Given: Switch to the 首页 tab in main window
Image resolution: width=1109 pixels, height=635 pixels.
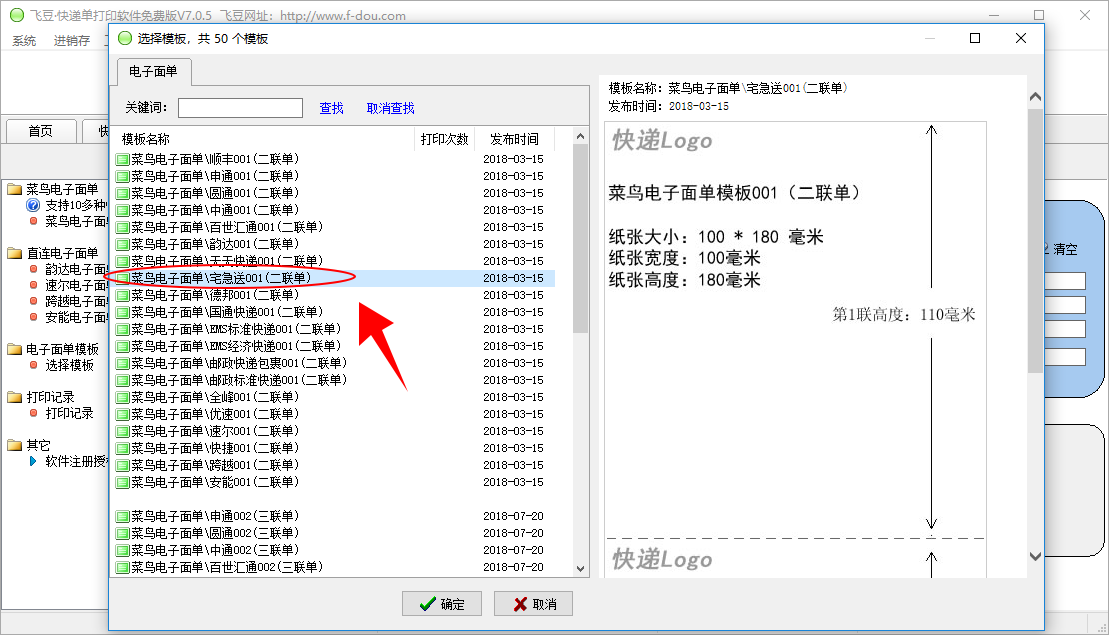Looking at the screenshot, I should [40, 131].
